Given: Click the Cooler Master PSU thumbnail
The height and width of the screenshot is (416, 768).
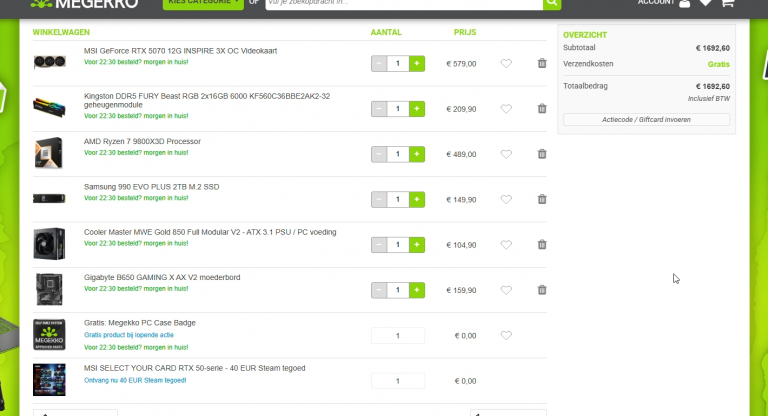Looking at the screenshot, I should pos(49,244).
